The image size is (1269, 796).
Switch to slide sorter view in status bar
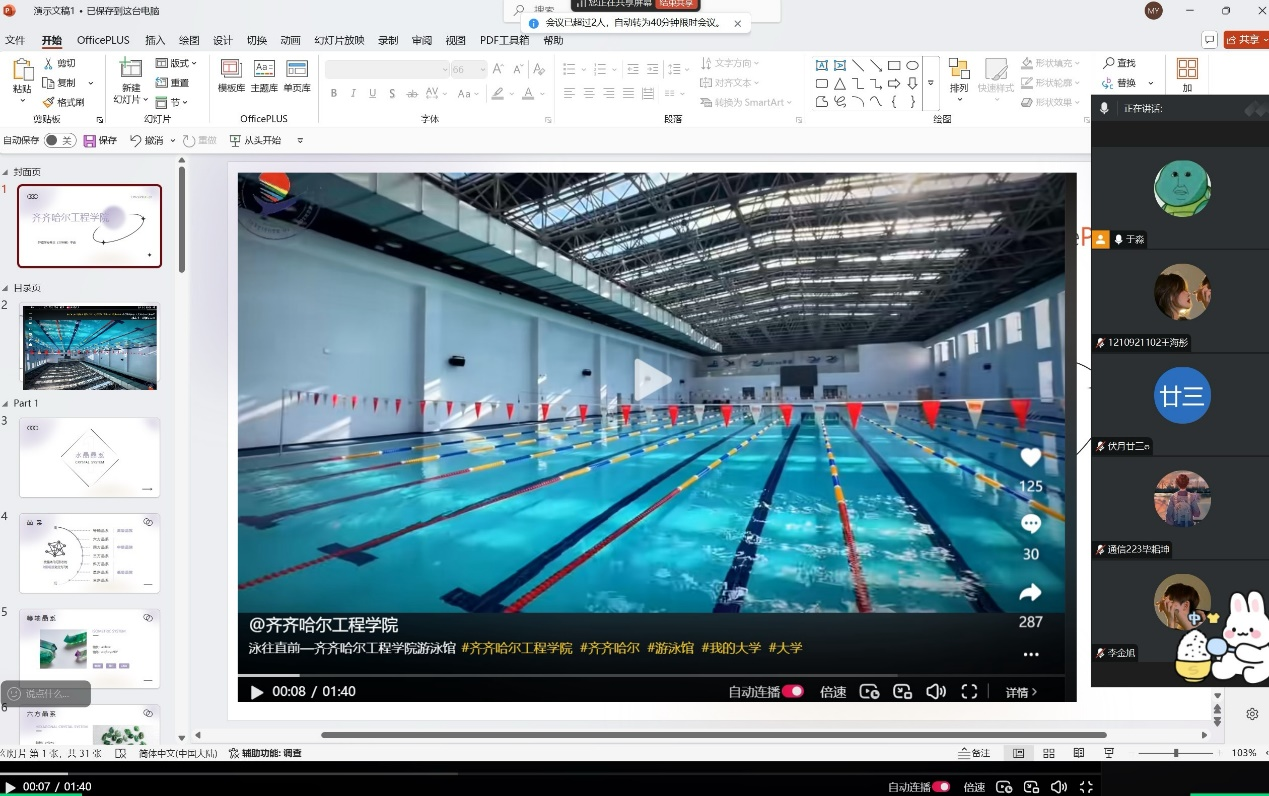click(1048, 753)
